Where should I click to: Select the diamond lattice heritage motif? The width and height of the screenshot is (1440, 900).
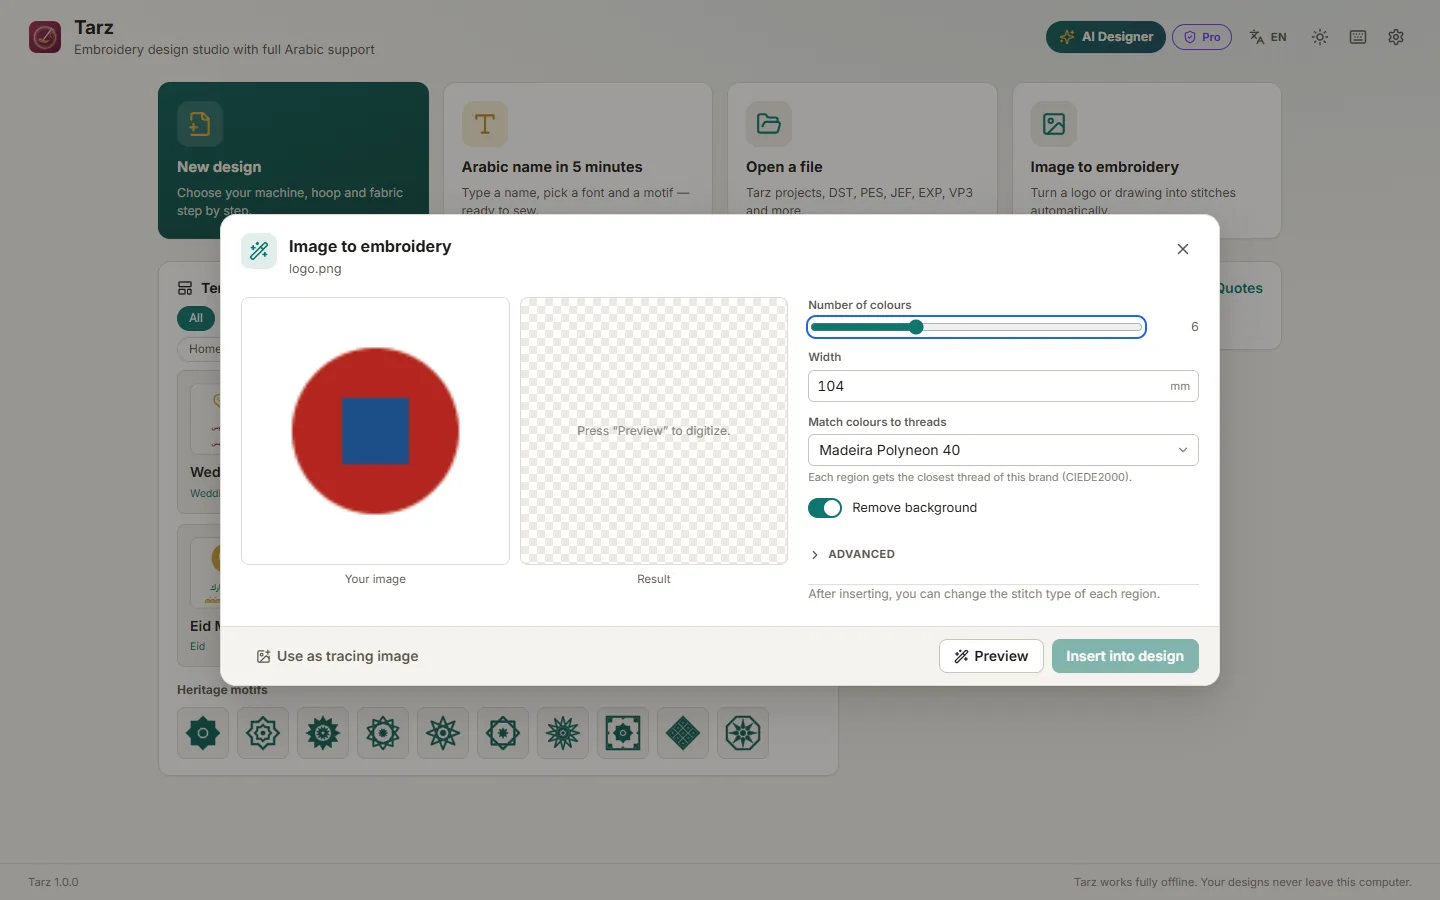(x=683, y=733)
